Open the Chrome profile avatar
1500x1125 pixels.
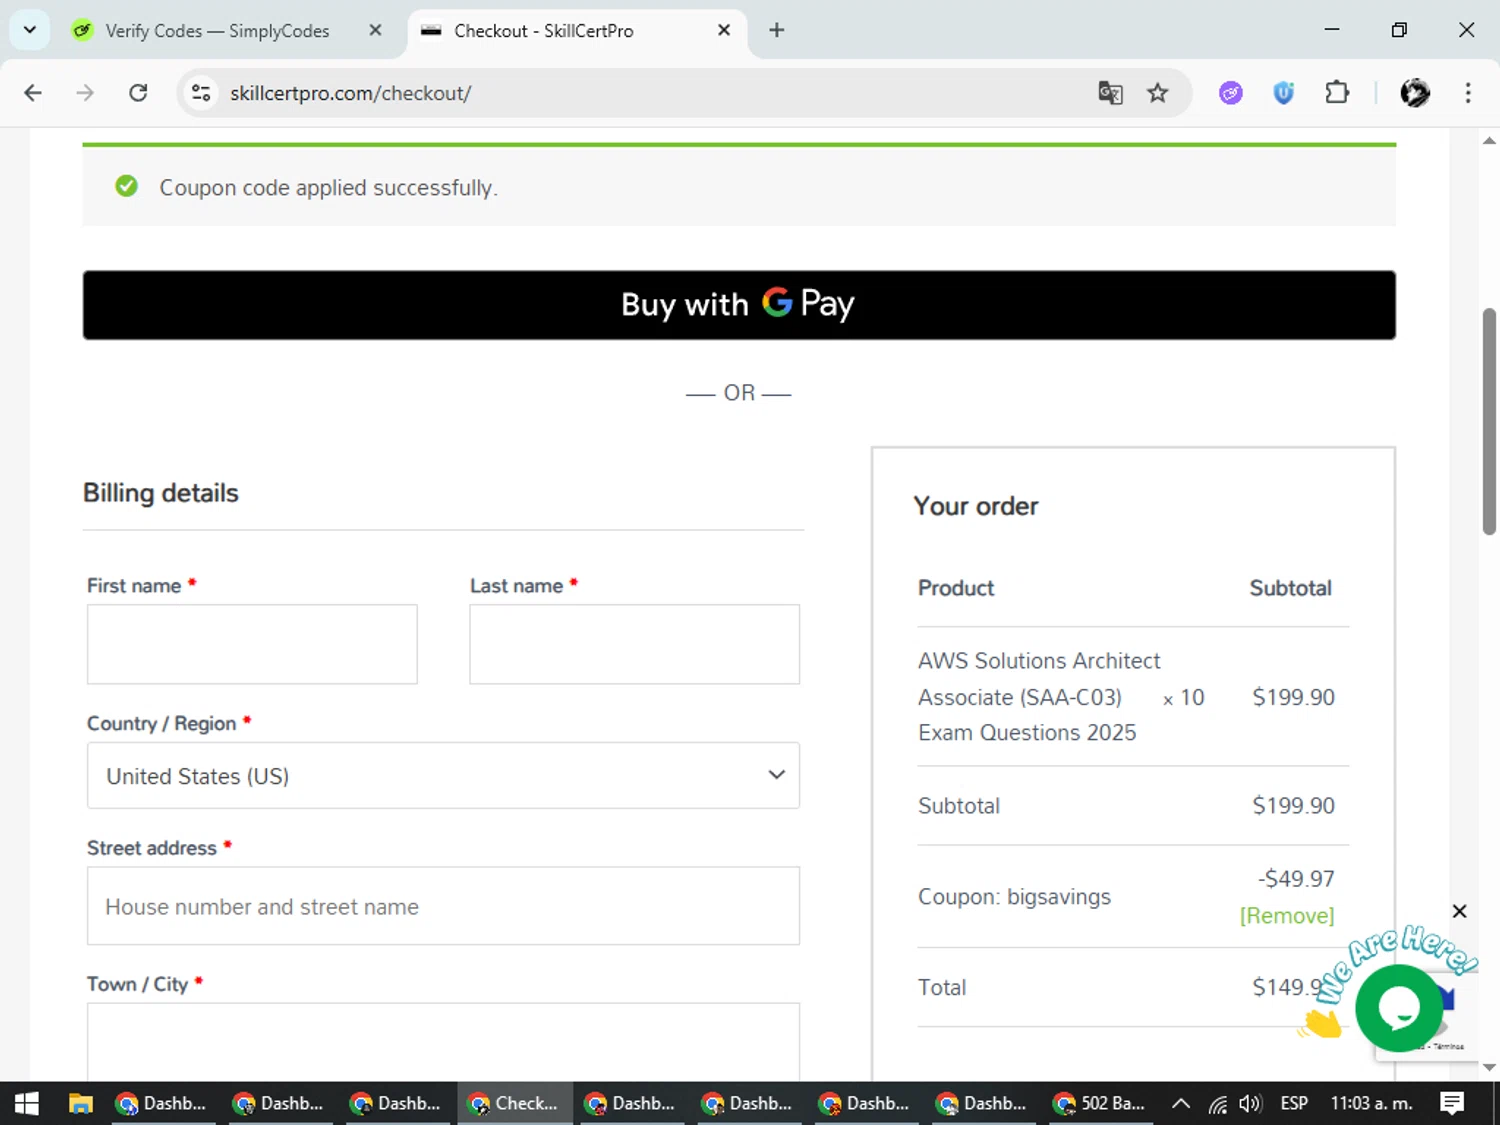coord(1415,93)
